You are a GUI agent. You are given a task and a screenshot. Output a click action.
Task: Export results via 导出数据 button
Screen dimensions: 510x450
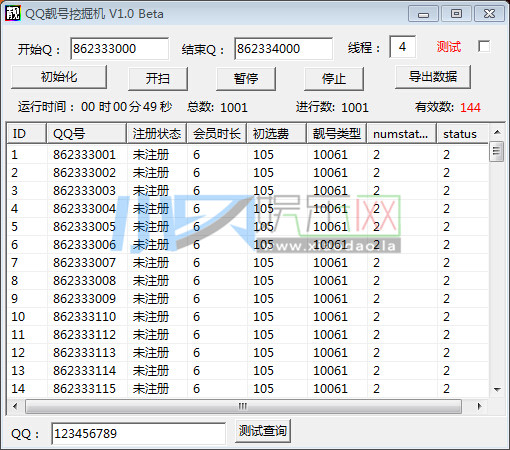point(433,77)
